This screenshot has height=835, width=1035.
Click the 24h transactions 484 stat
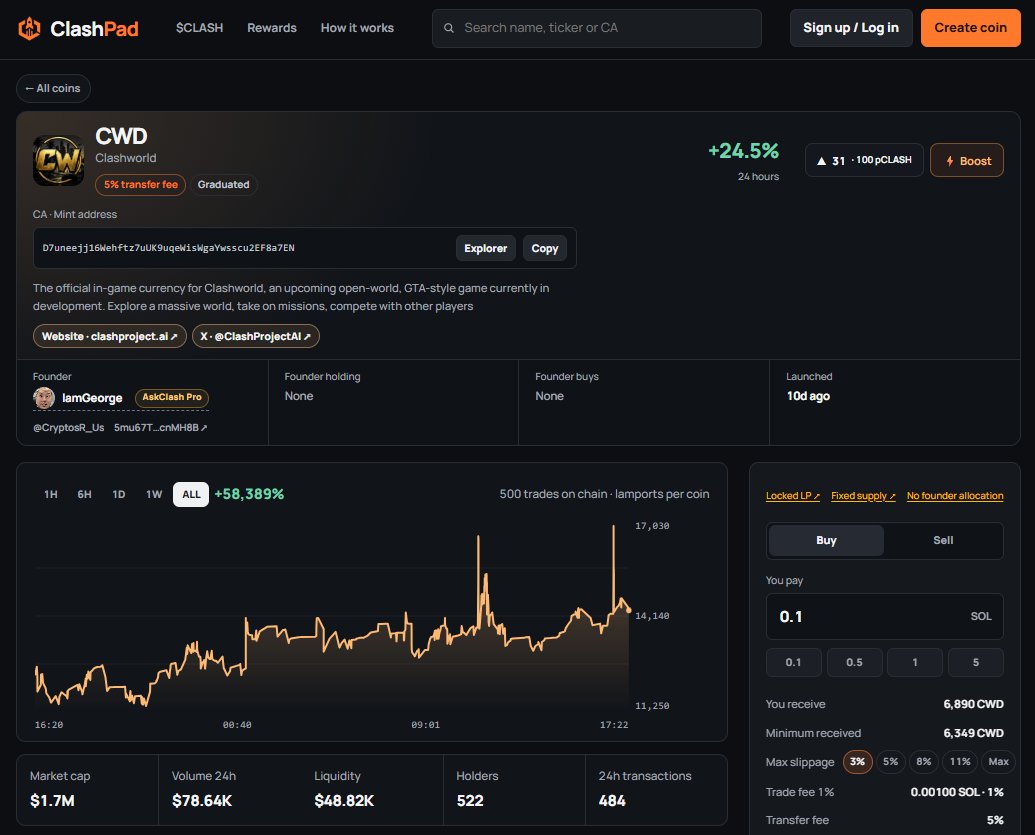(656, 789)
